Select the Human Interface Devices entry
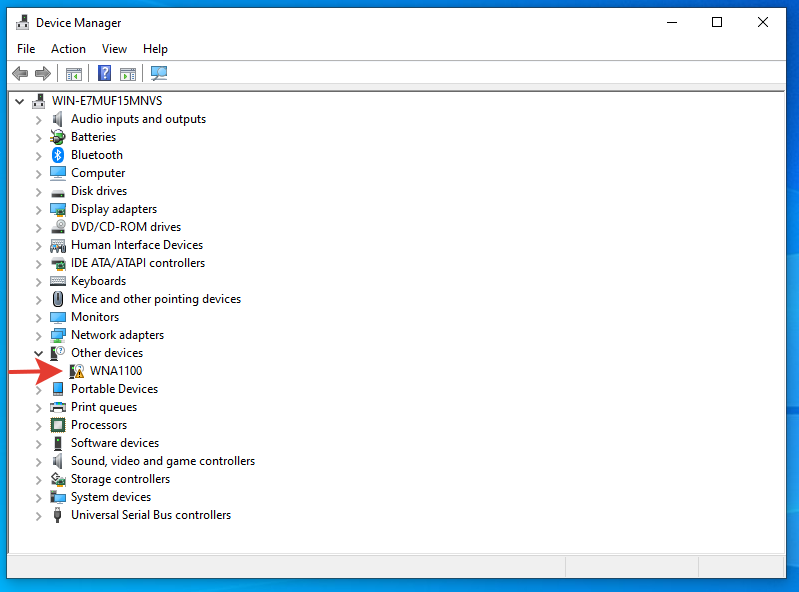This screenshot has width=799, height=592. 137,245
